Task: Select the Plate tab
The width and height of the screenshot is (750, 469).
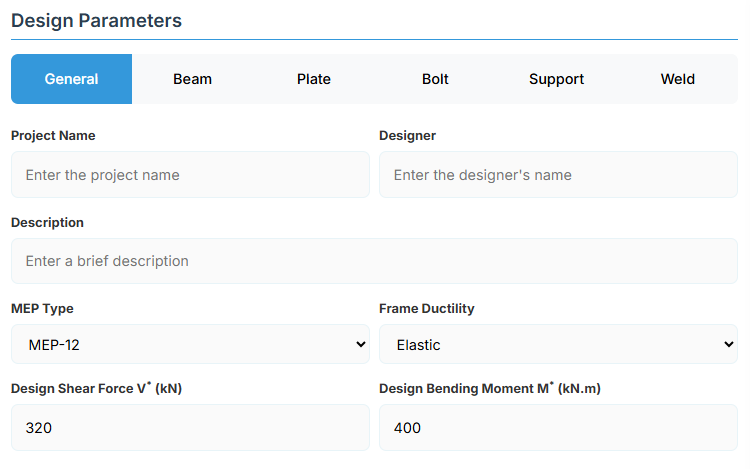Action: [x=314, y=79]
